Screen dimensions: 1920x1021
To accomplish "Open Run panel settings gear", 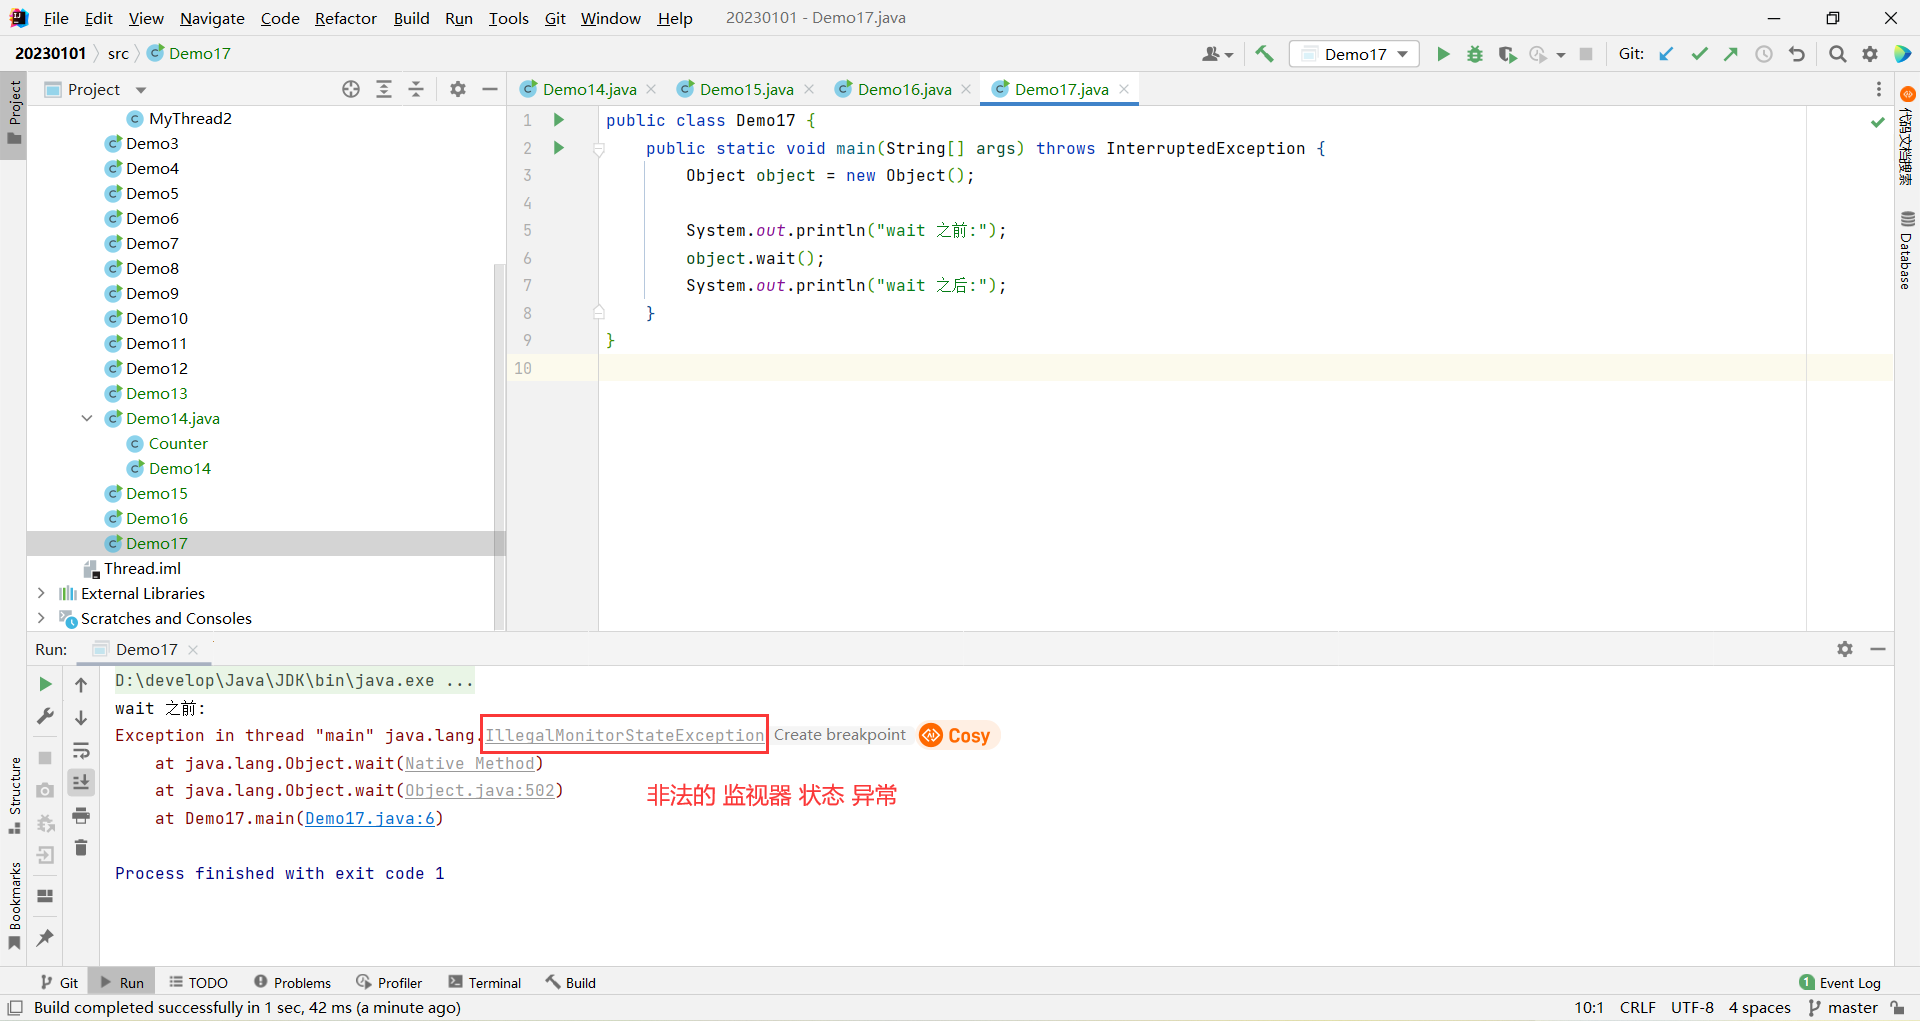I will [x=1845, y=649].
